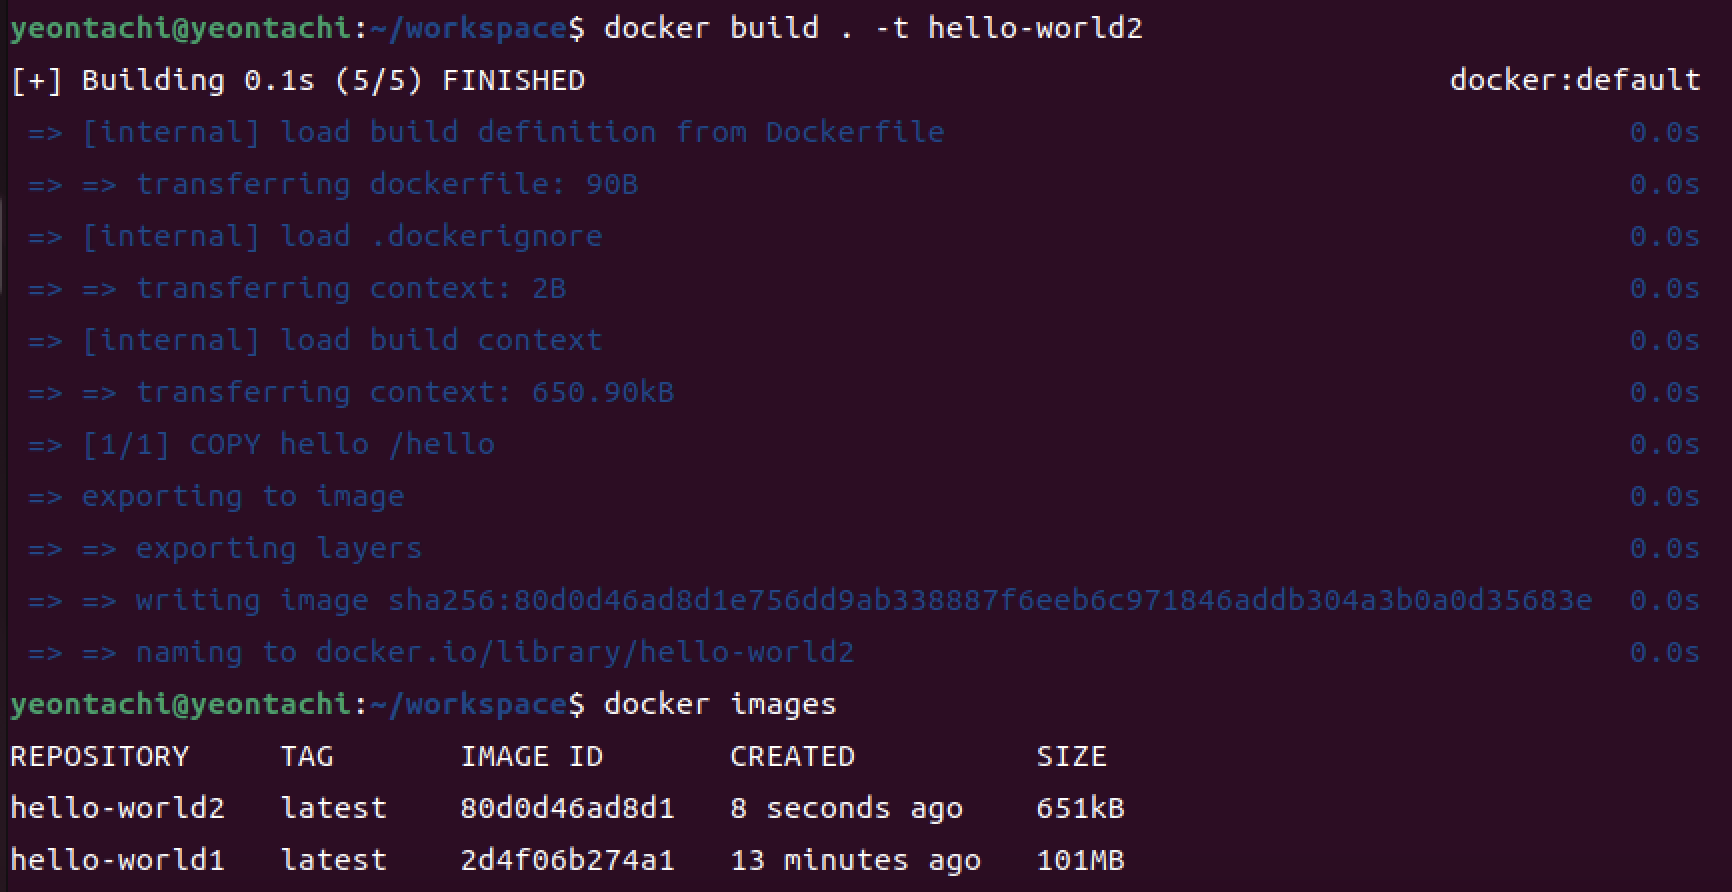Click the 101MB size value
The width and height of the screenshot is (1732, 892).
point(1080,860)
